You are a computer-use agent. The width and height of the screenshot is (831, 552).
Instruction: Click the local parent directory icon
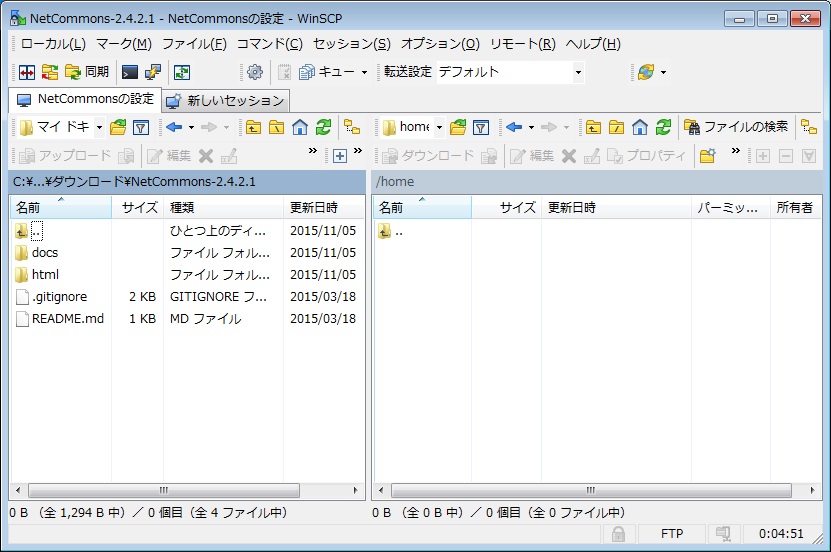pos(253,127)
